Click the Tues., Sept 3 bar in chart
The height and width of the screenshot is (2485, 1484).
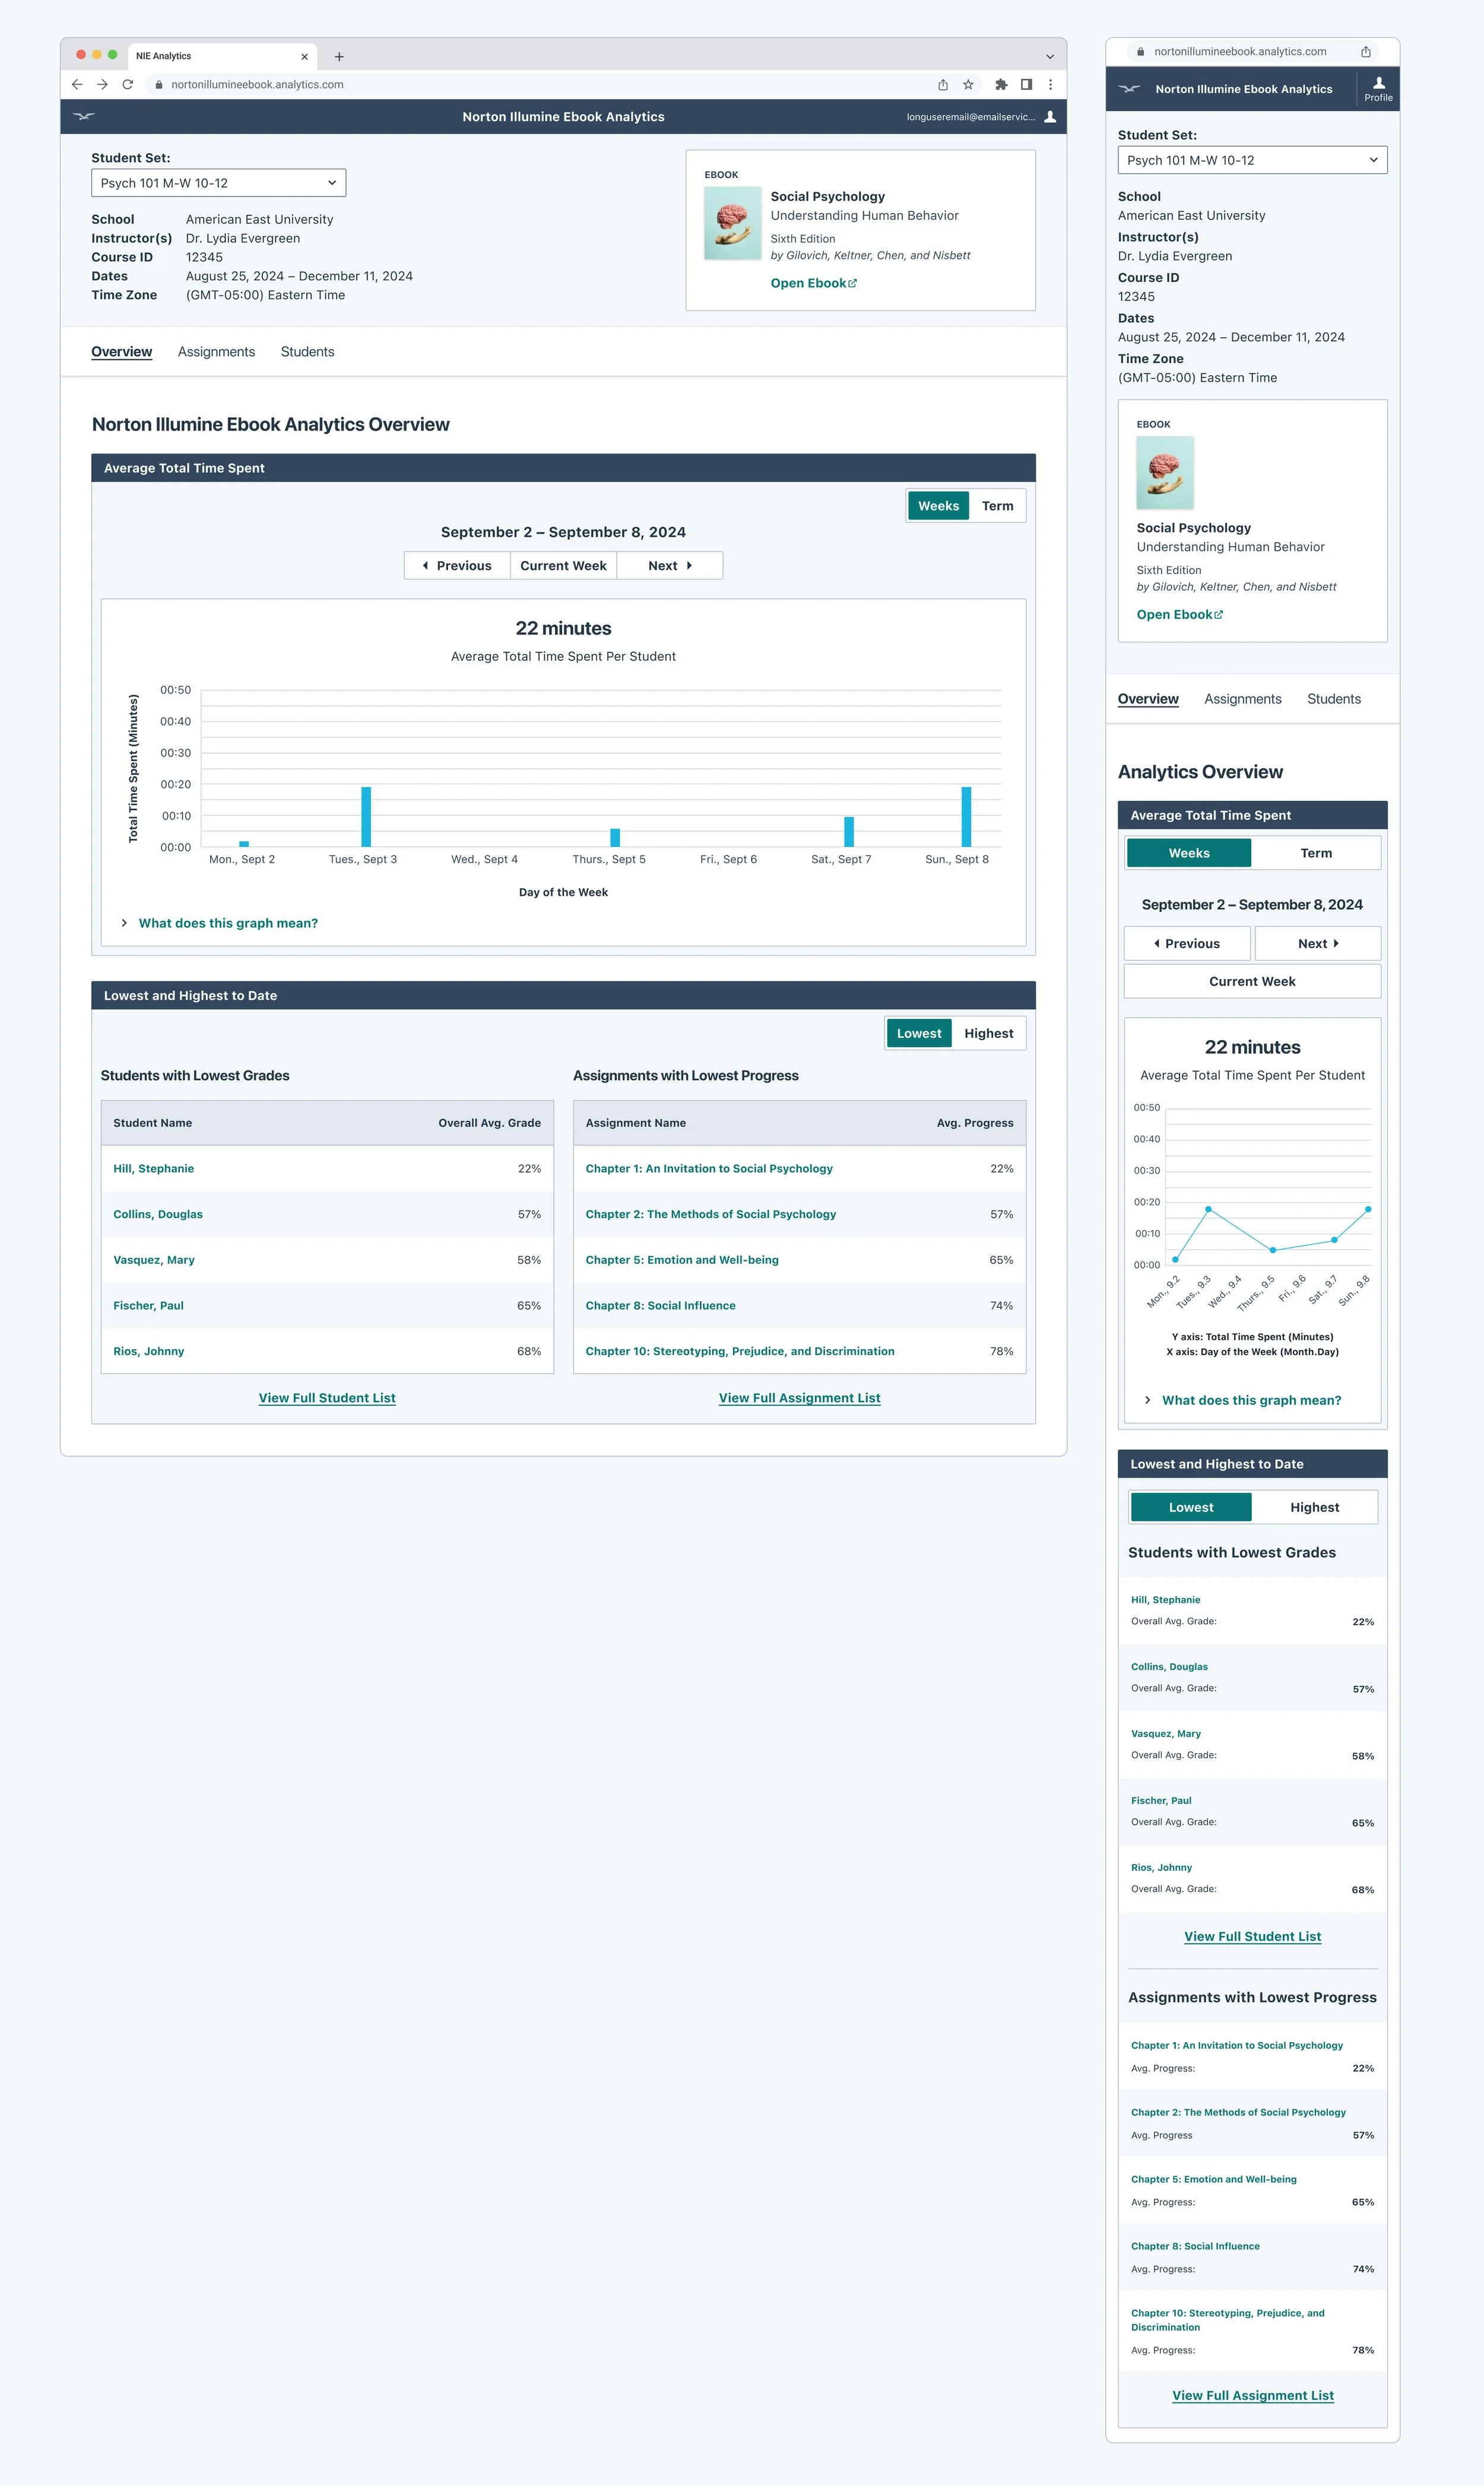[366, 817]
